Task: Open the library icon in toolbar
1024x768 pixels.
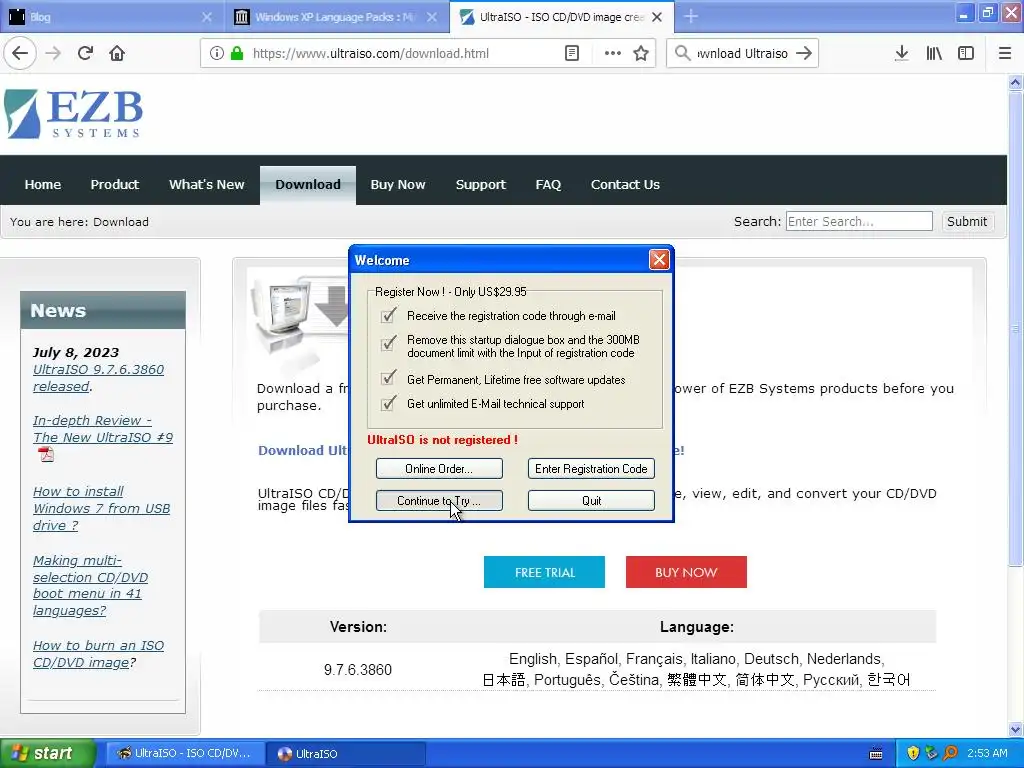Action: point(934,53)
